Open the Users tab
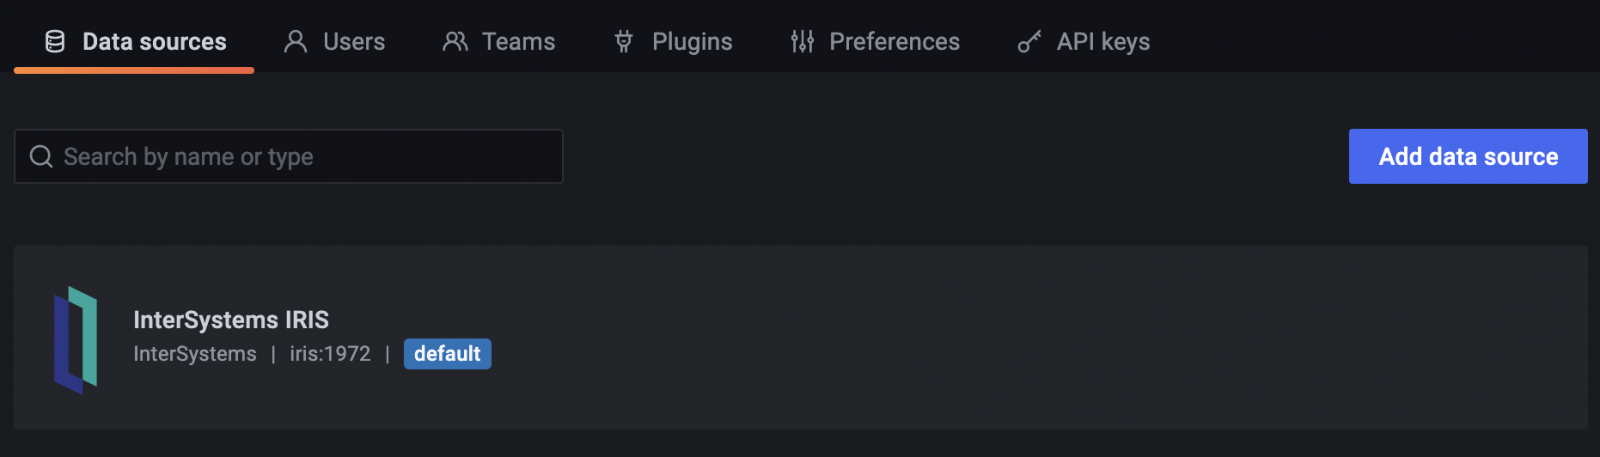Image resolution: width=1600 pixels, height=457 pixels. (x=354, y=41)
